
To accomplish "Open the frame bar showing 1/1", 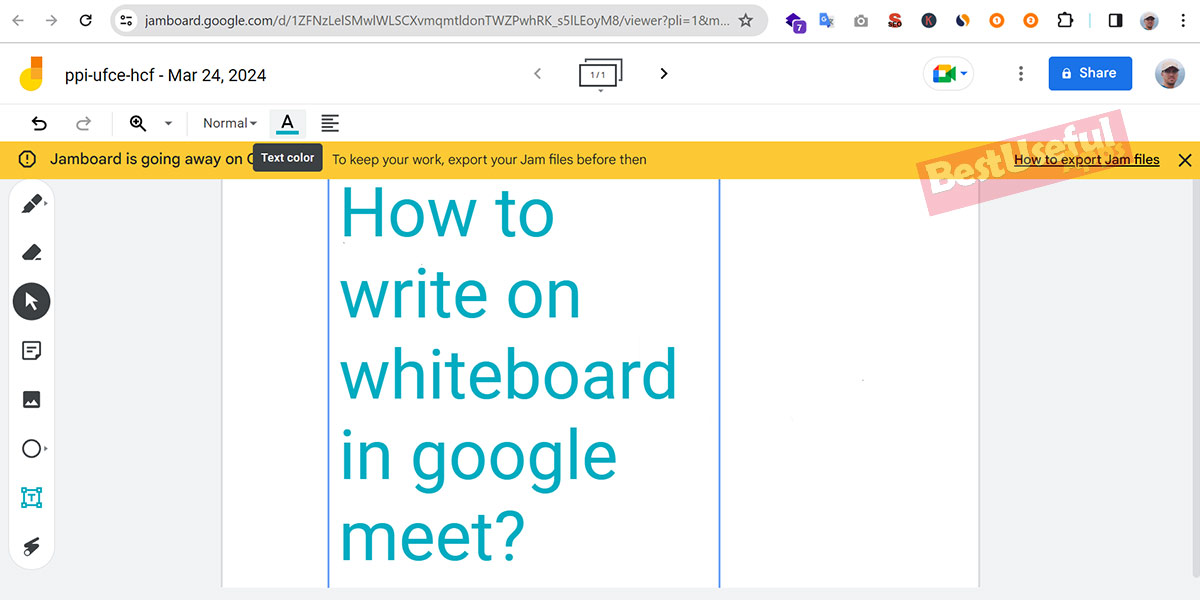I will pyautogui.click(x=600, y=73).
